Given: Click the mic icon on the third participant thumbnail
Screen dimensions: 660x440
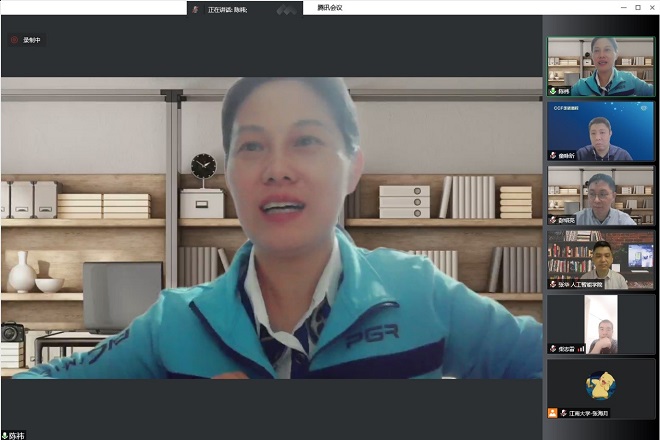Looking at the screenshot, I should coord(553,220).
